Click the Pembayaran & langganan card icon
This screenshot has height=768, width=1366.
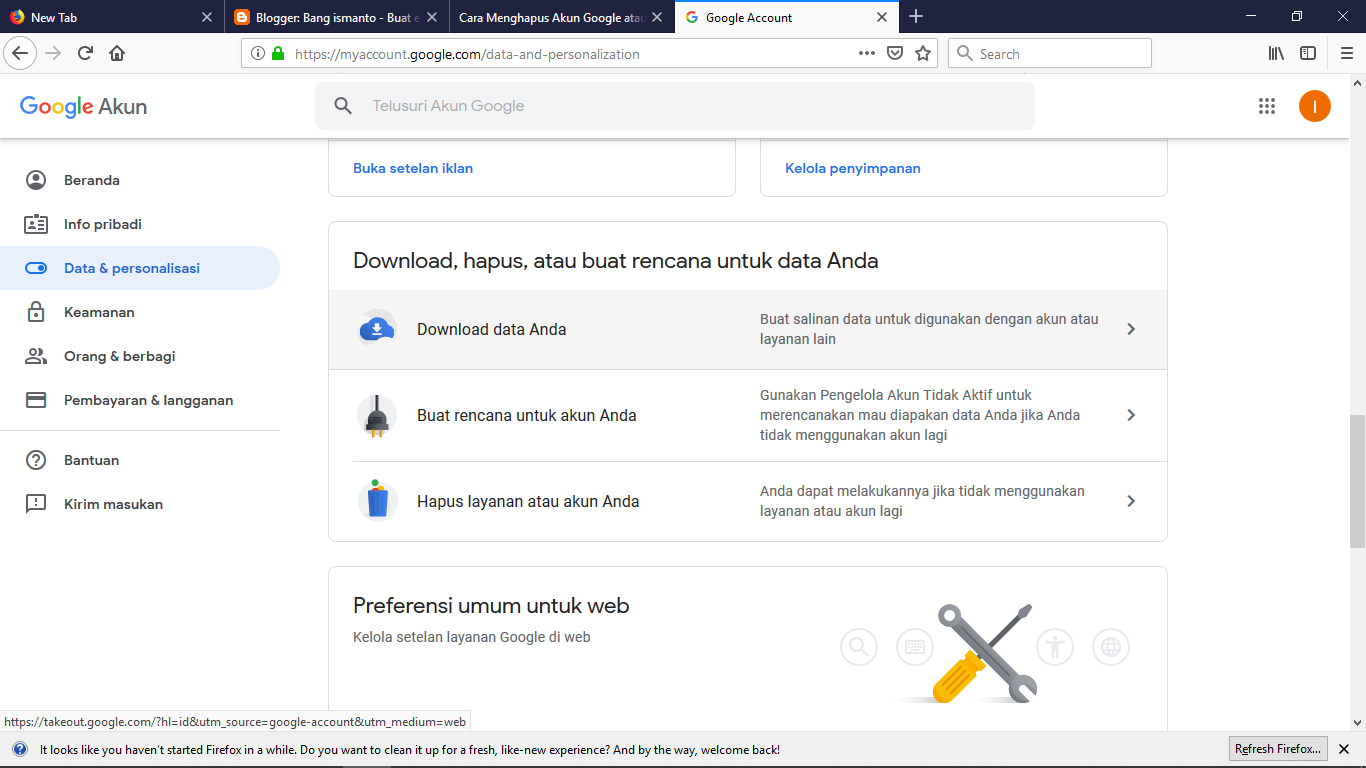(36, 400)
